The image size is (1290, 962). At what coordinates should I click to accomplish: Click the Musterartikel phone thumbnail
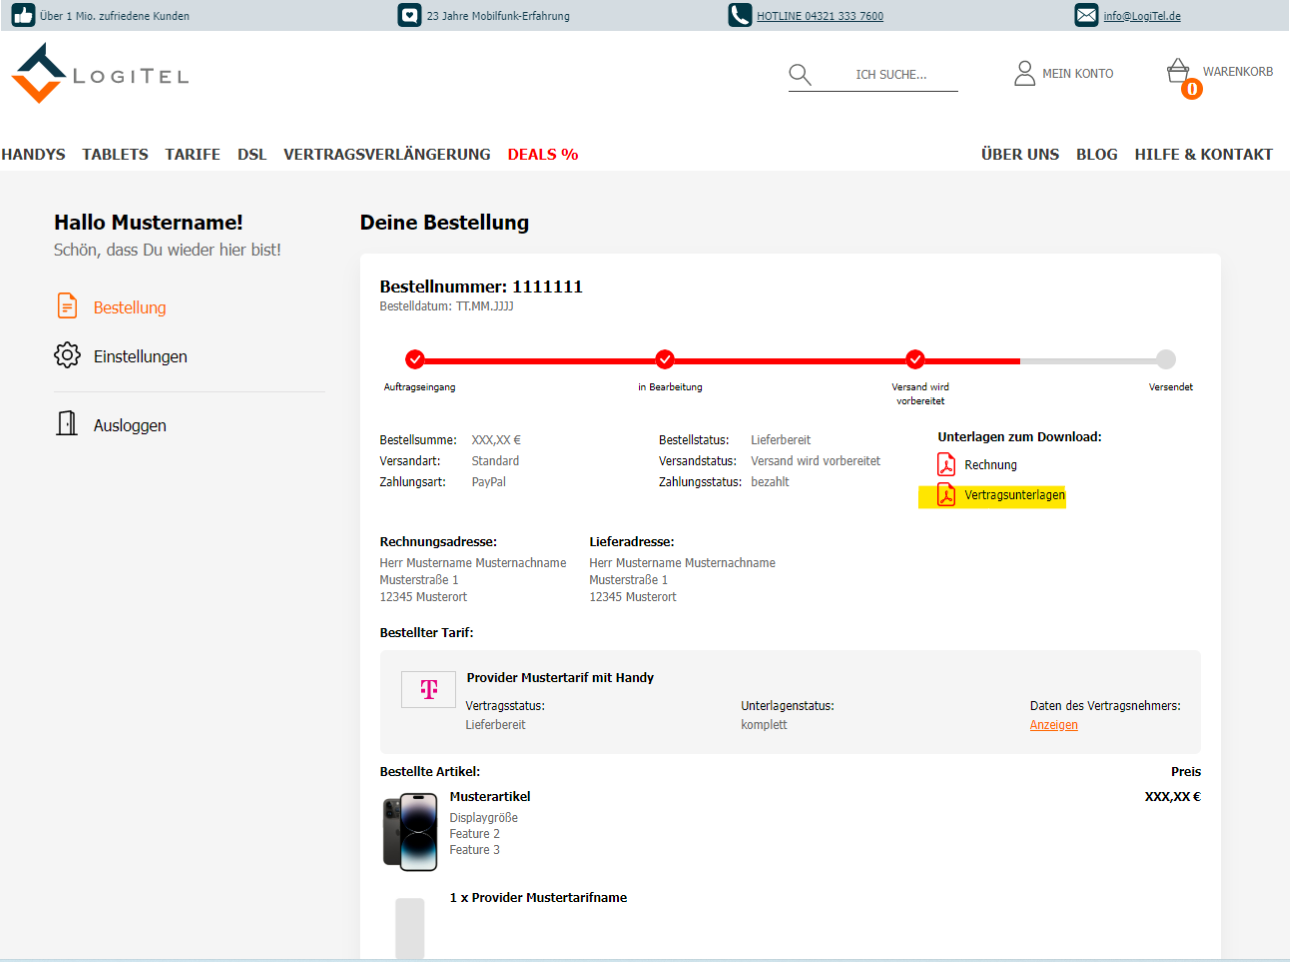(411, 832)
